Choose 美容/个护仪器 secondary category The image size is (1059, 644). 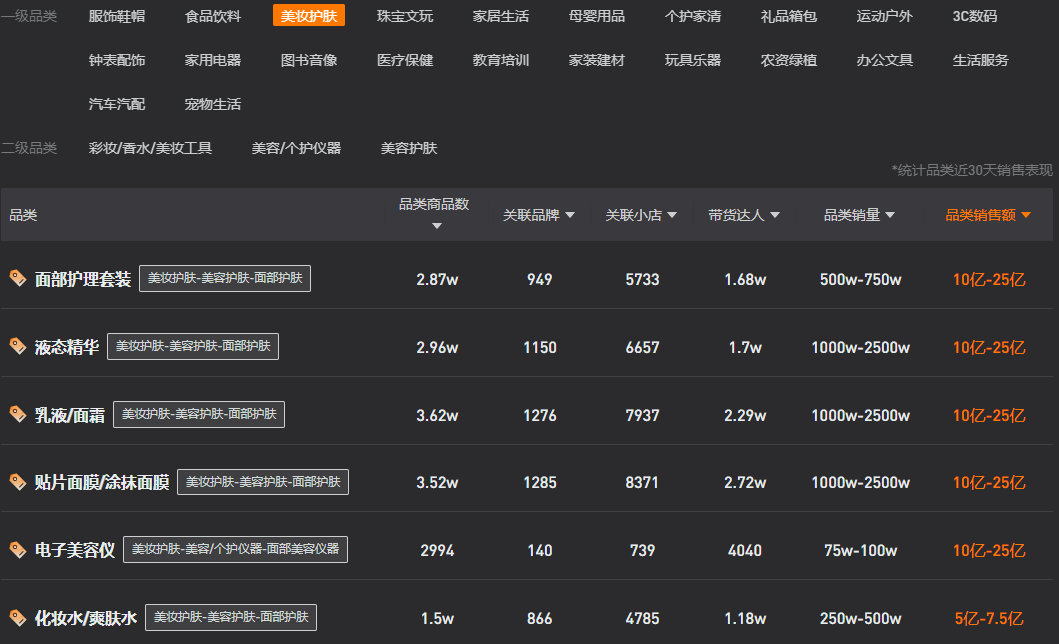coord(296,148)
